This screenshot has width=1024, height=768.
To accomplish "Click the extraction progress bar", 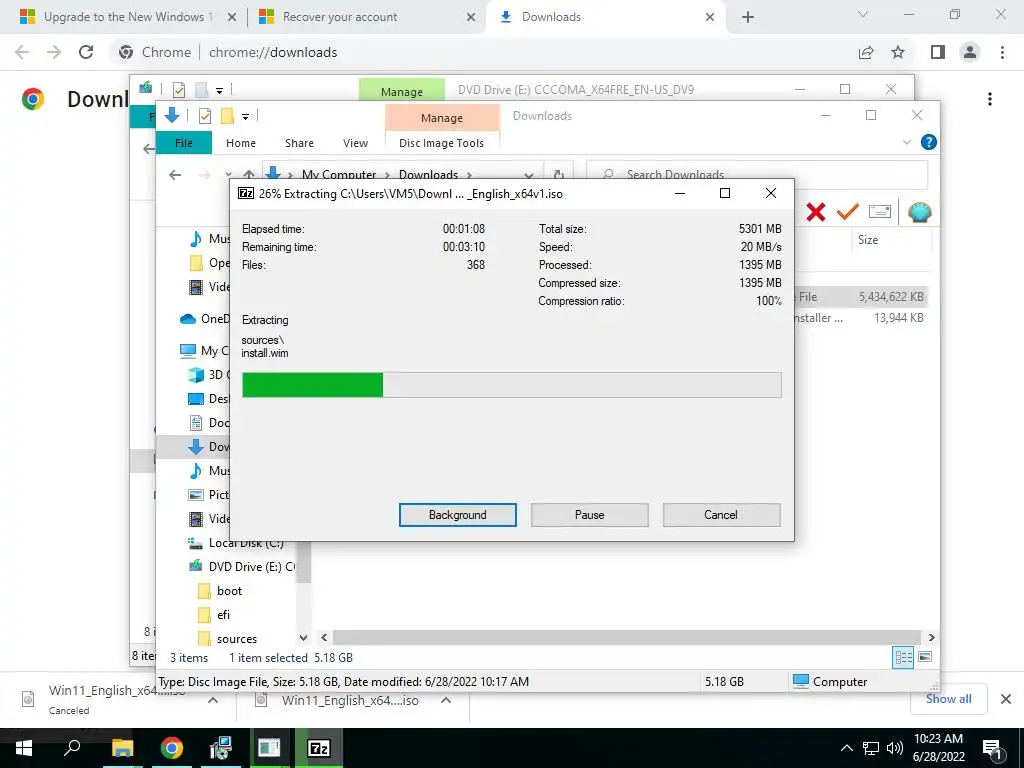I will coord(511,385).
